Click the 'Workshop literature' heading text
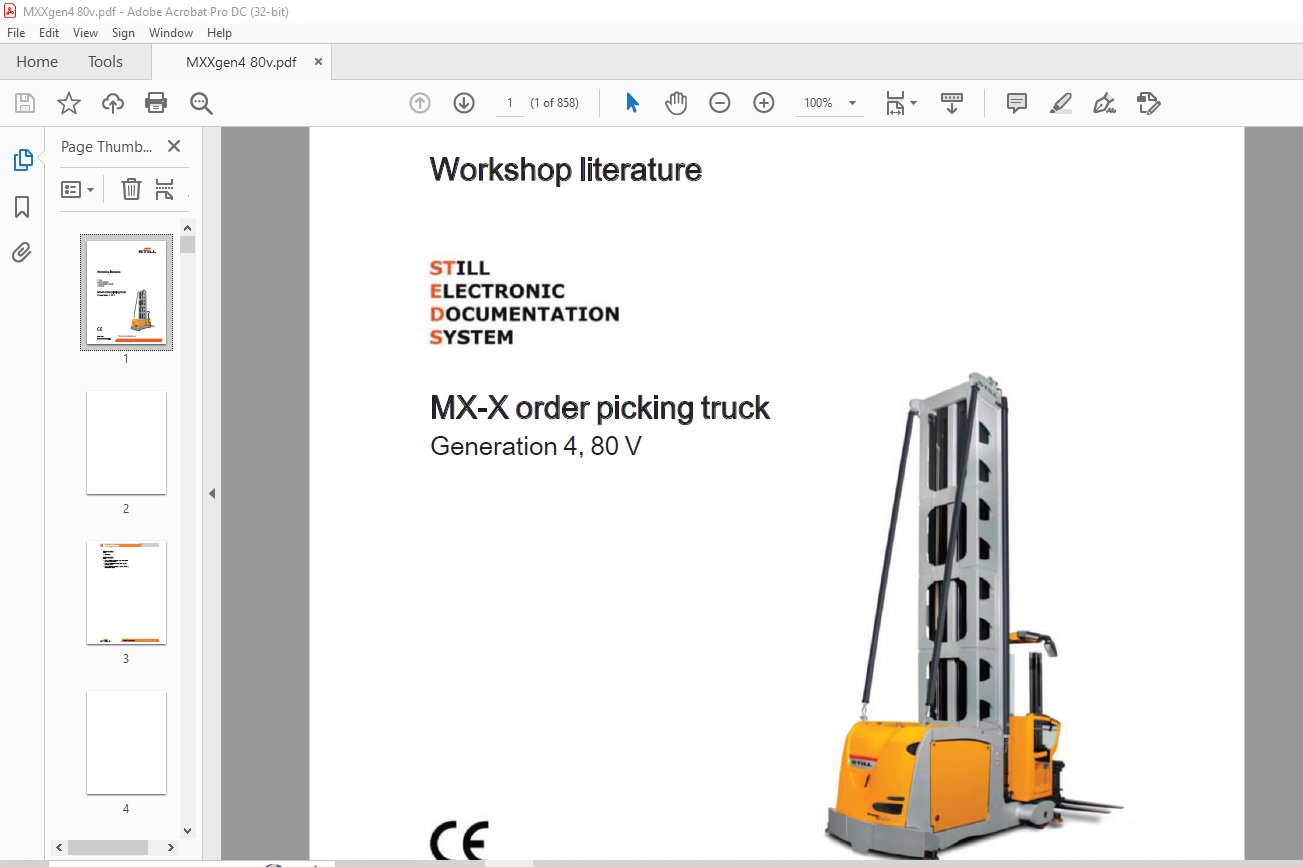 [566, 169]
